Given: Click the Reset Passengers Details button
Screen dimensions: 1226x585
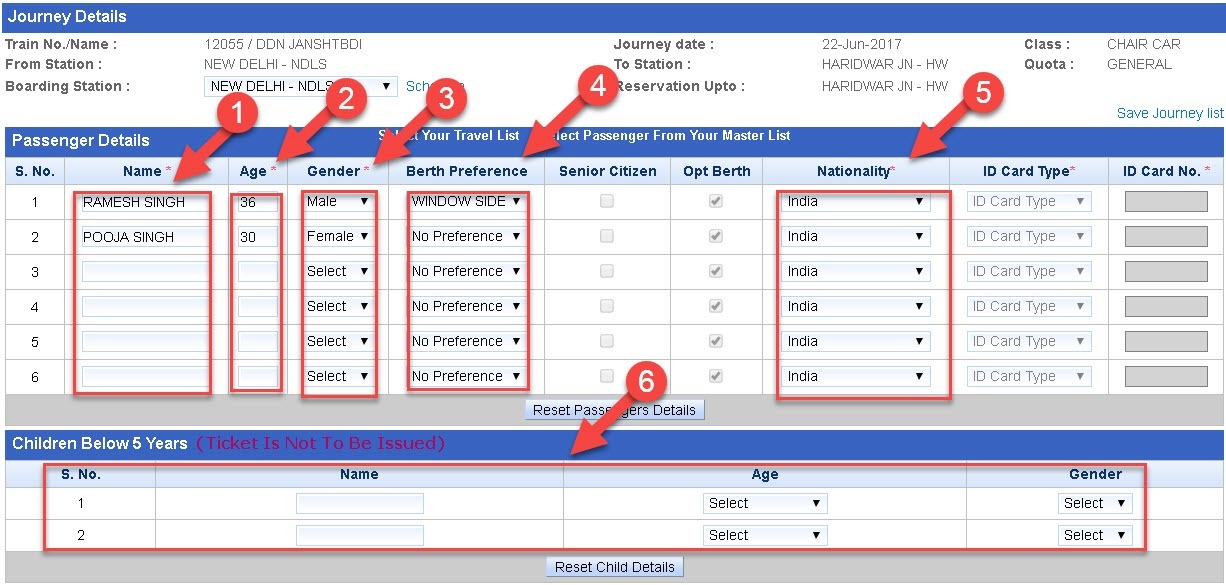Looking at the screenshot, I should click(614, 409).
